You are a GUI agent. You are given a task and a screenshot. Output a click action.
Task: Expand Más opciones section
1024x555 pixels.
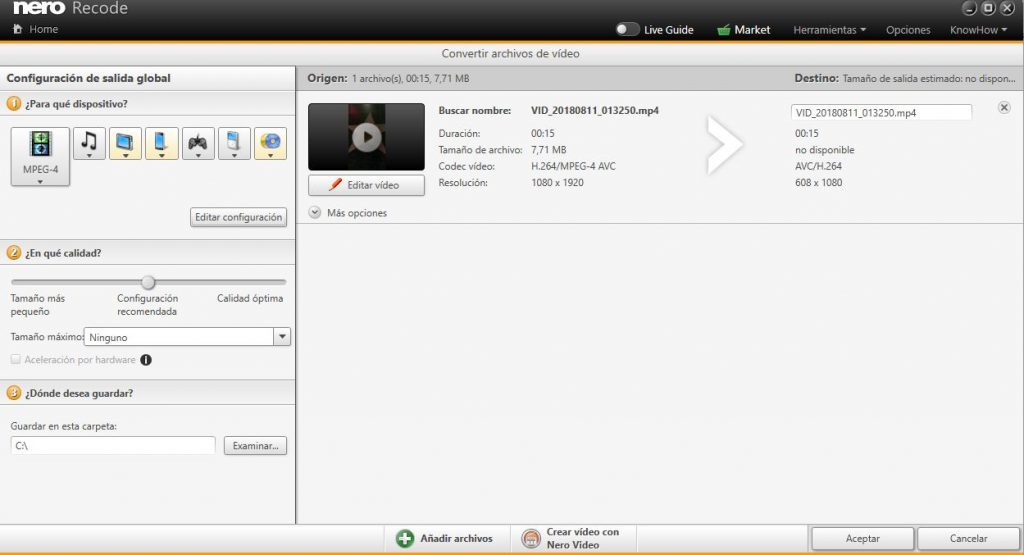click(x=315, y=212)
